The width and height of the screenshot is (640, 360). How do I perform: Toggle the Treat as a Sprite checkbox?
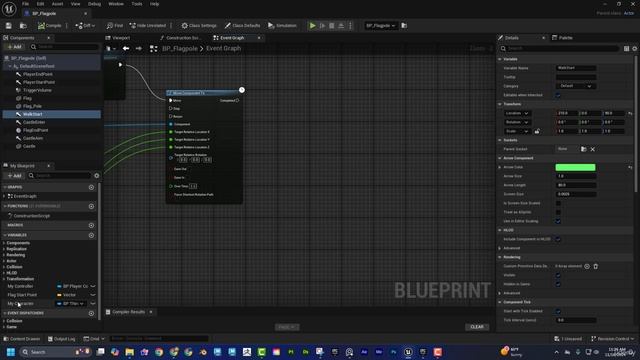click(558, 212)
